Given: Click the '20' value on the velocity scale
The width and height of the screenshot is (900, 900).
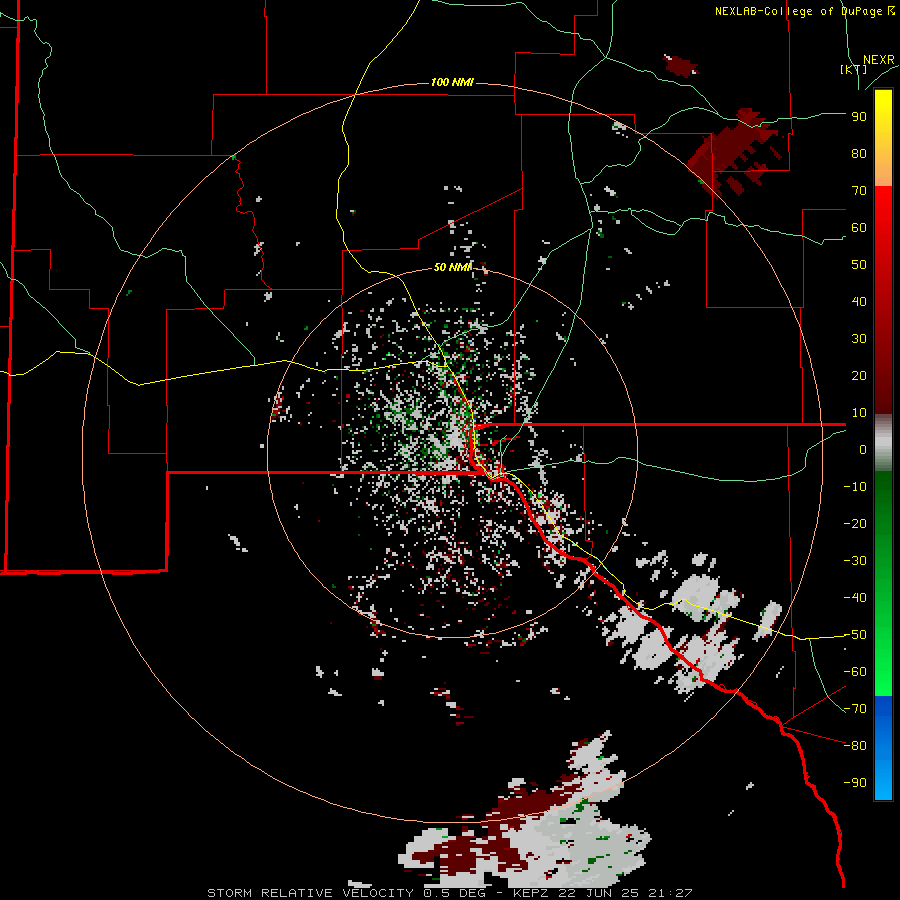Looking at the screenshot, I should click(x=859, y=376).
